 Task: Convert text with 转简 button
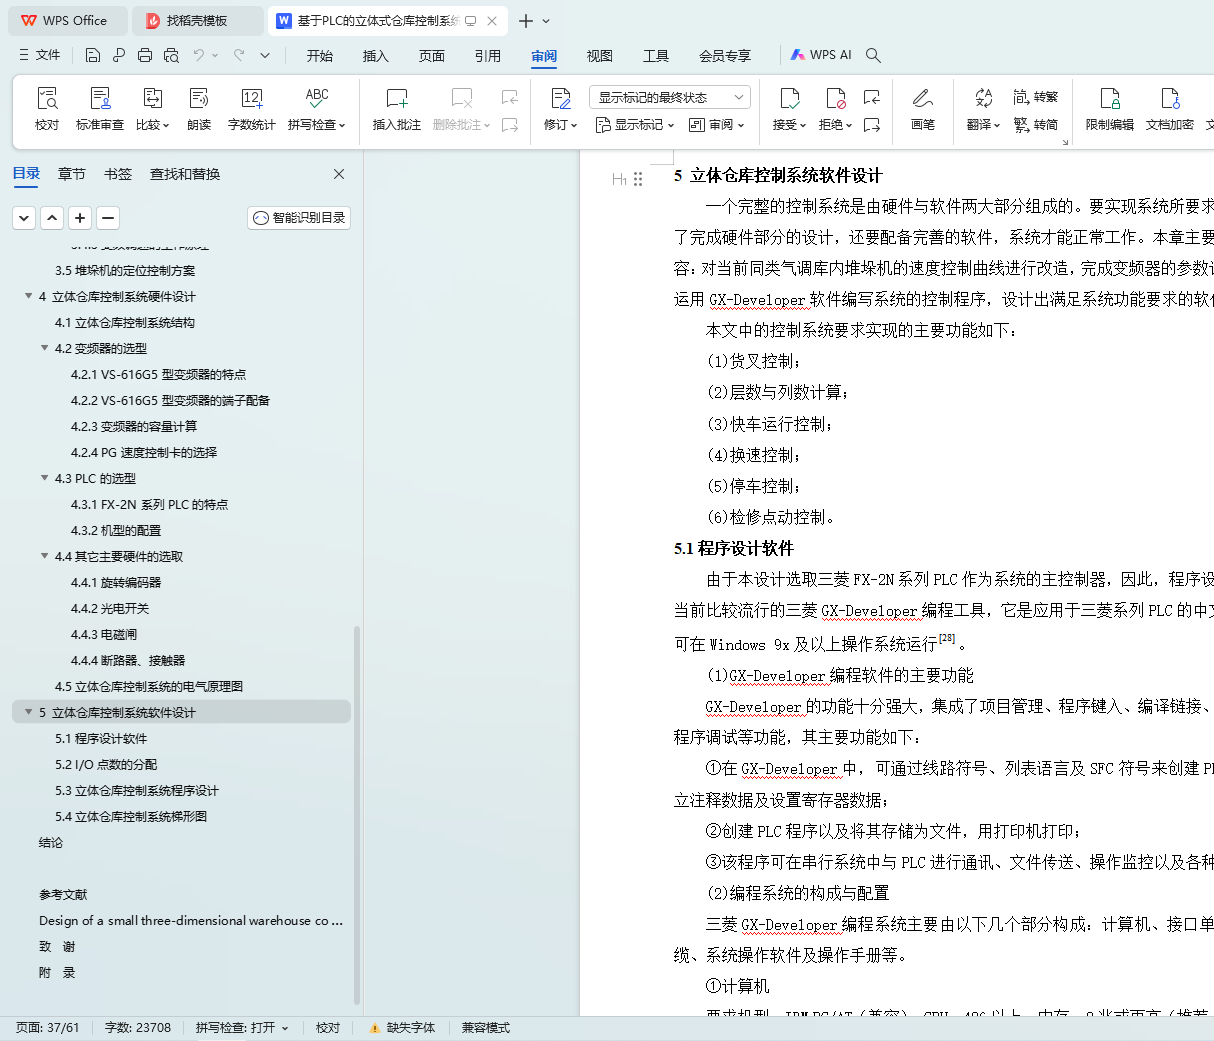1035,125
